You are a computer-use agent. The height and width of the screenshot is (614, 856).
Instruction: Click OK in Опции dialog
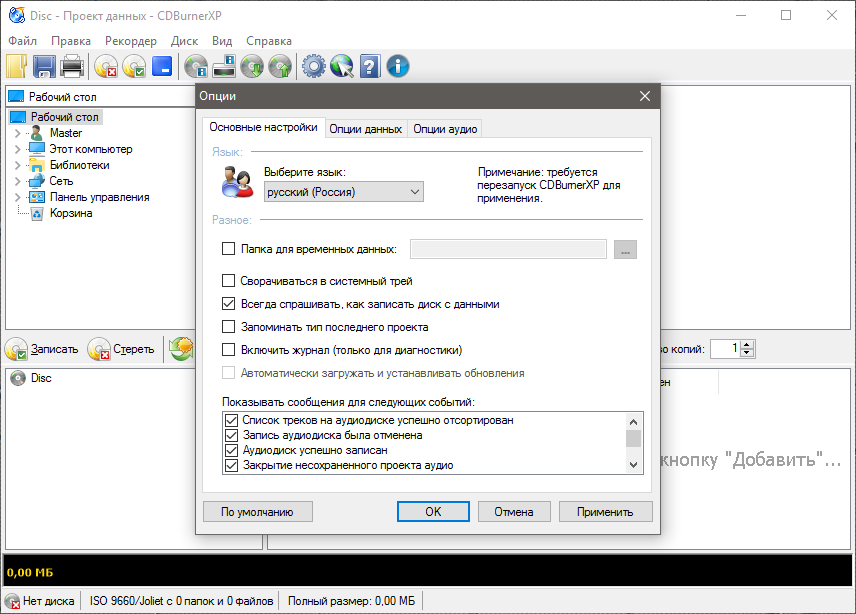[x=433, y=512]
